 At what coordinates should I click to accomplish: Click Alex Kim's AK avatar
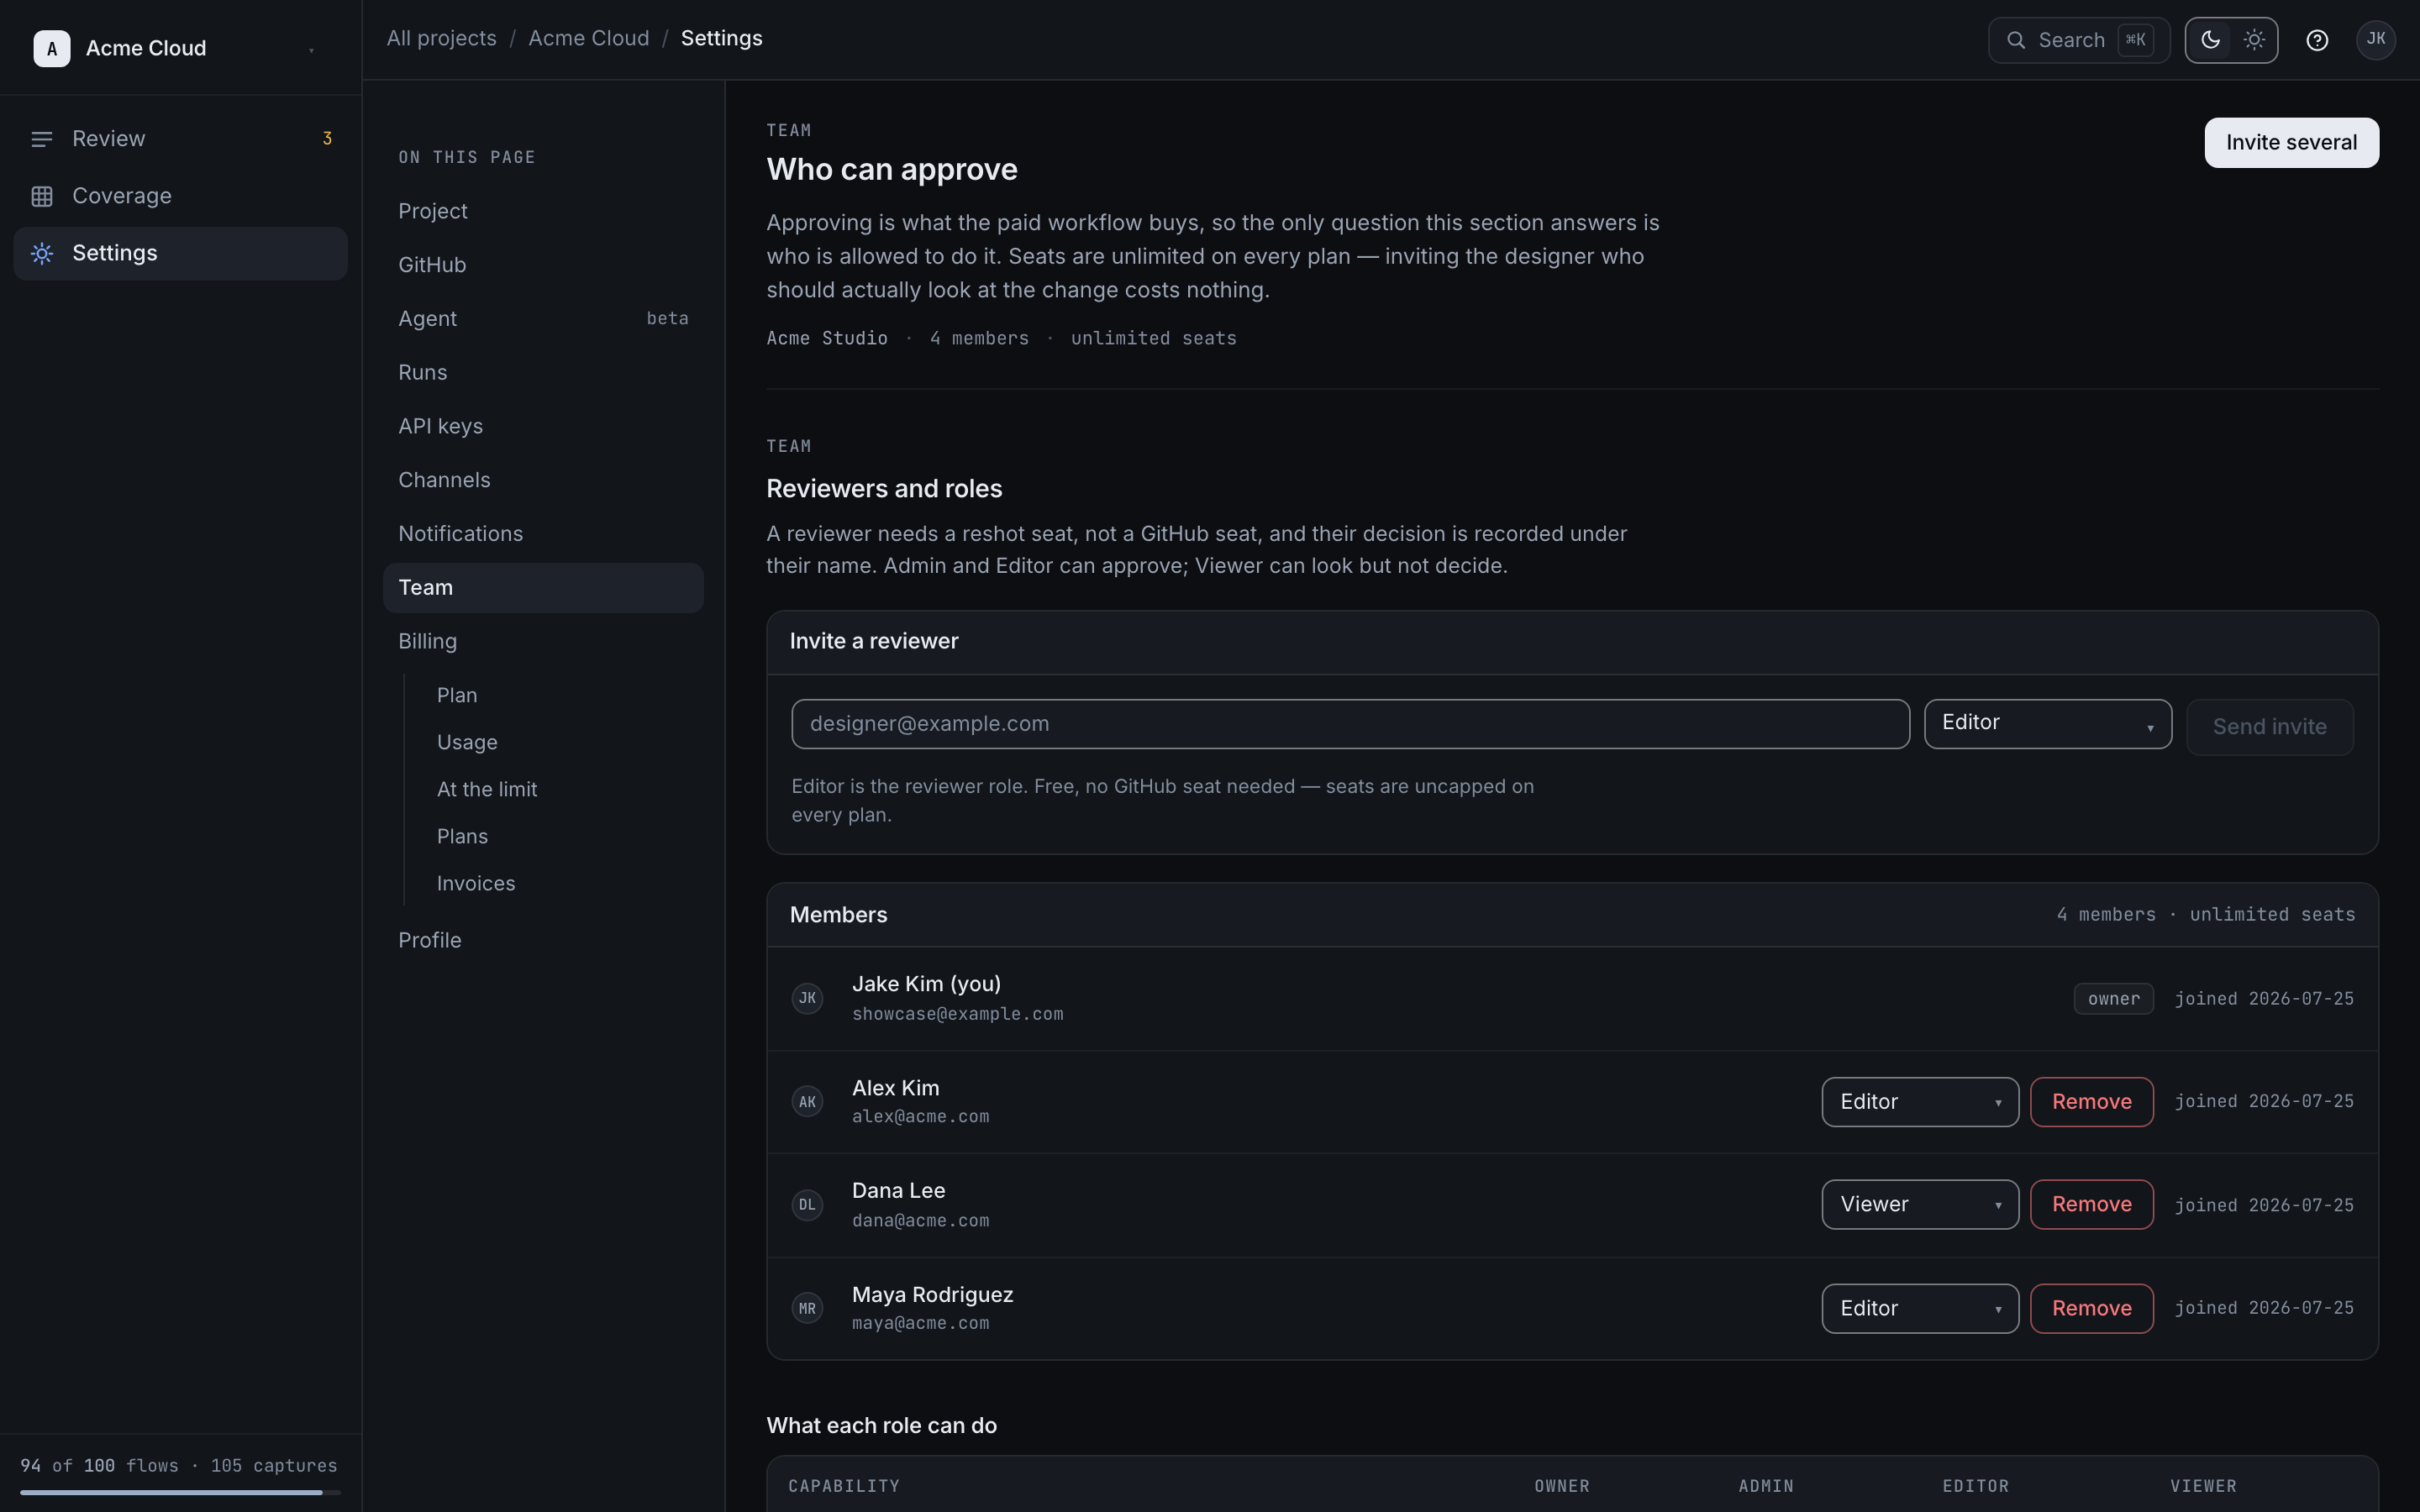pyautogui.click(x=807, y=1102)
